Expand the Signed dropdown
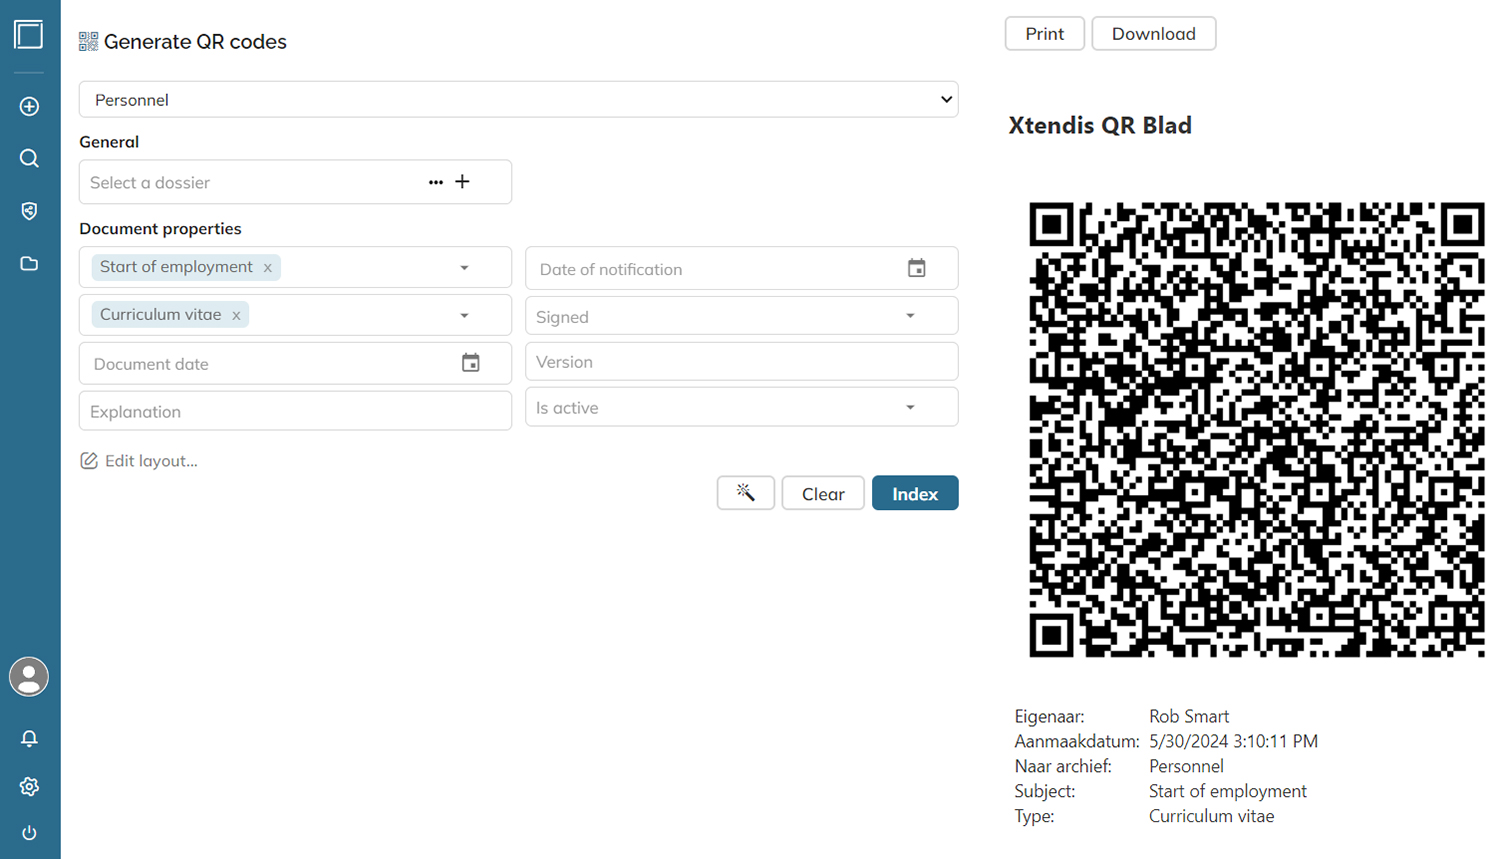This screenshot has height=859, width=1500. 910,316
